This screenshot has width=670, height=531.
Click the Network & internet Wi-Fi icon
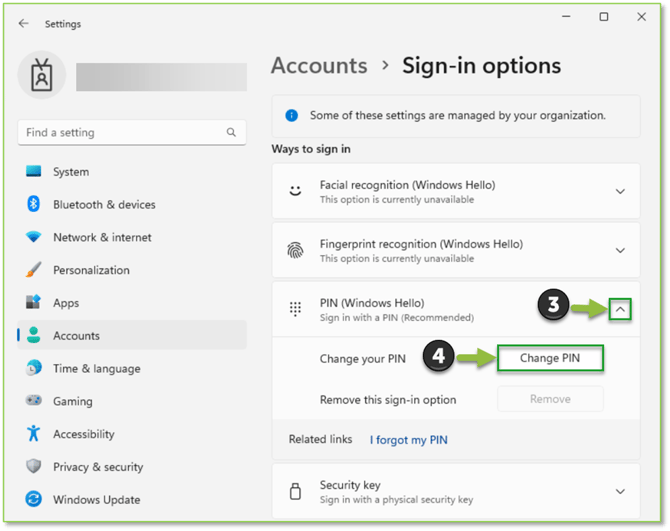(34, 237)
